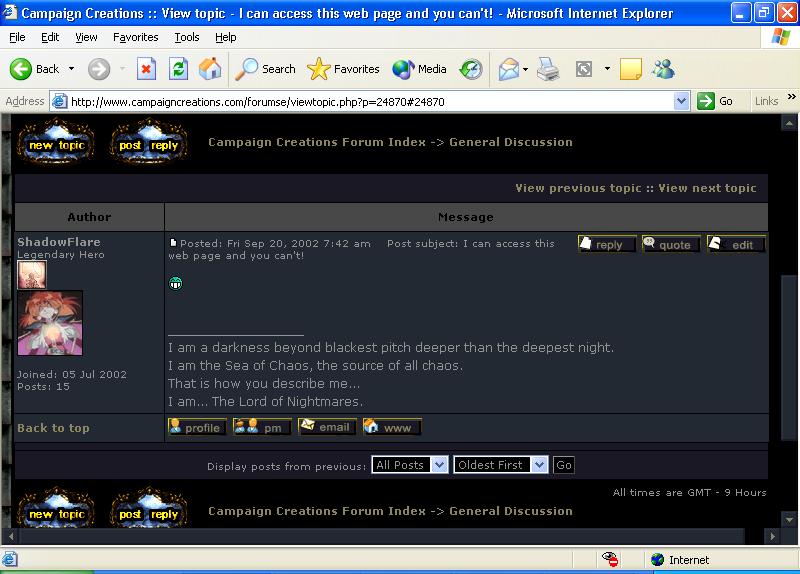Open the yellow Discuss note icon
Viewport: 800px width, 574px height.
(631, 69)
